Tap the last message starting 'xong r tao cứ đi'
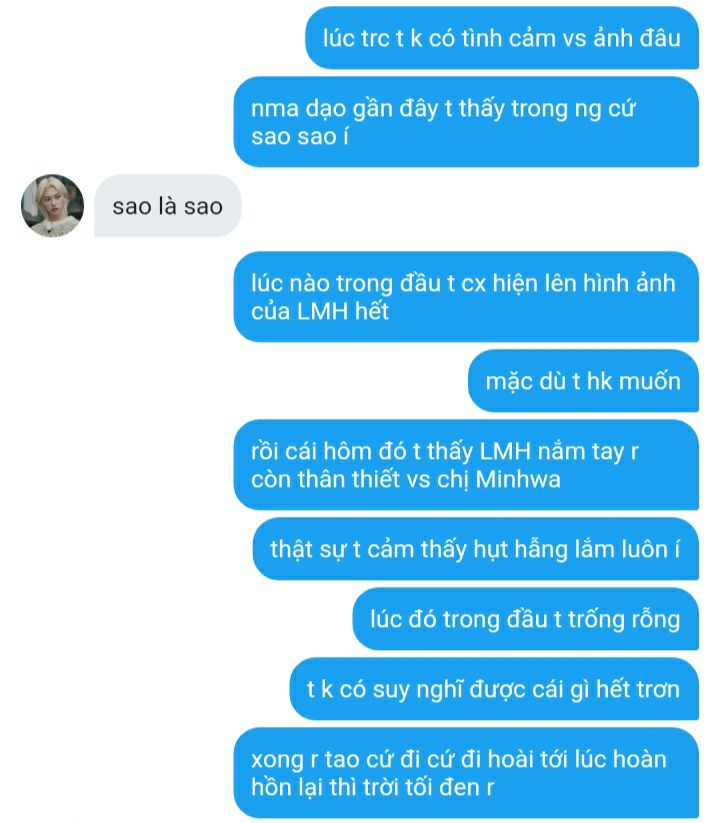The image size is (720, 823). pyautogui.click(x=466, y=773)
